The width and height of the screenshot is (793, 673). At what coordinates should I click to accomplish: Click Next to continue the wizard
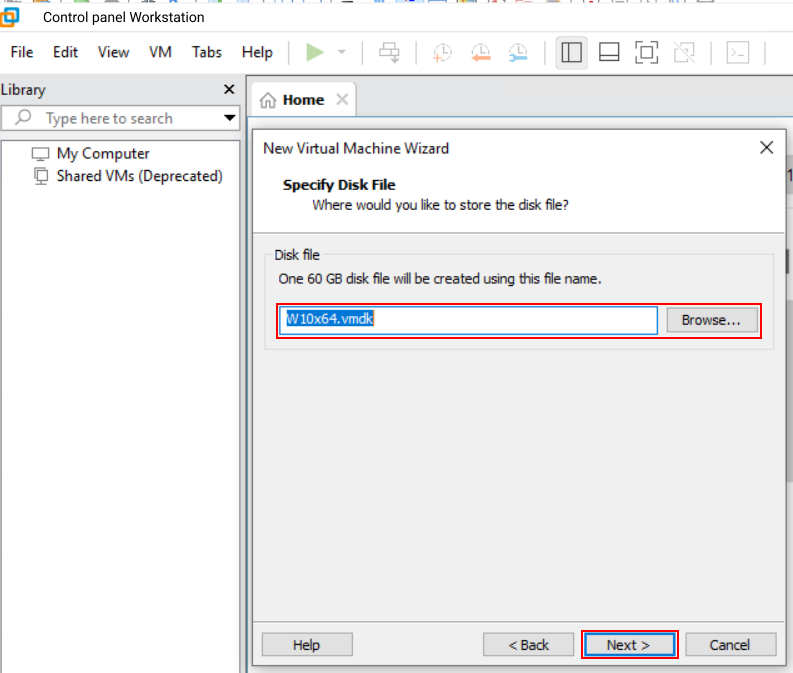click(629, 645)
